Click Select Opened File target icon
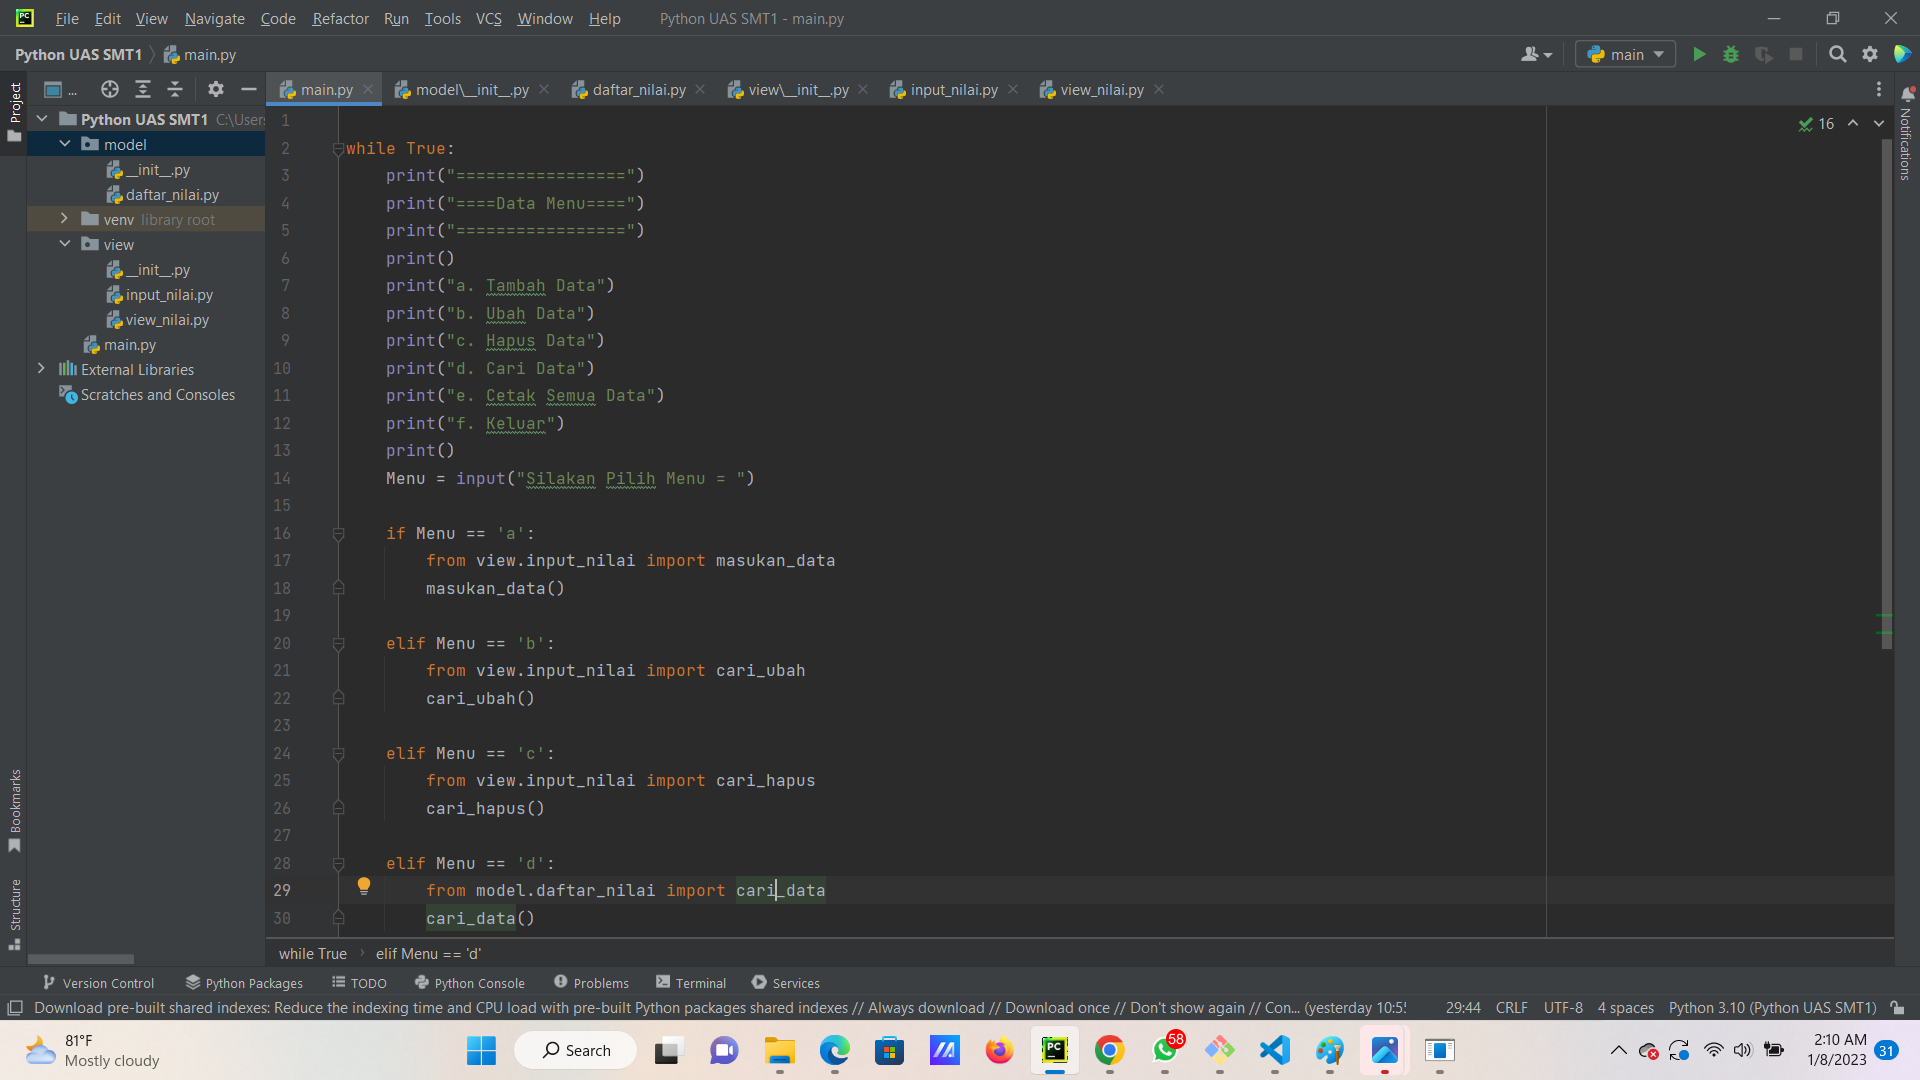This screenshot has height=1080, width=1920. [x=110, y=89]
